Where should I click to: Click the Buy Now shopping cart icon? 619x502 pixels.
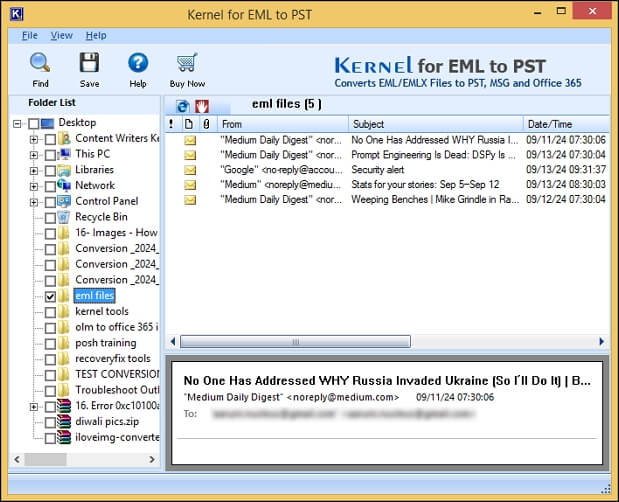pyautogui.click(x=187, y=62)
